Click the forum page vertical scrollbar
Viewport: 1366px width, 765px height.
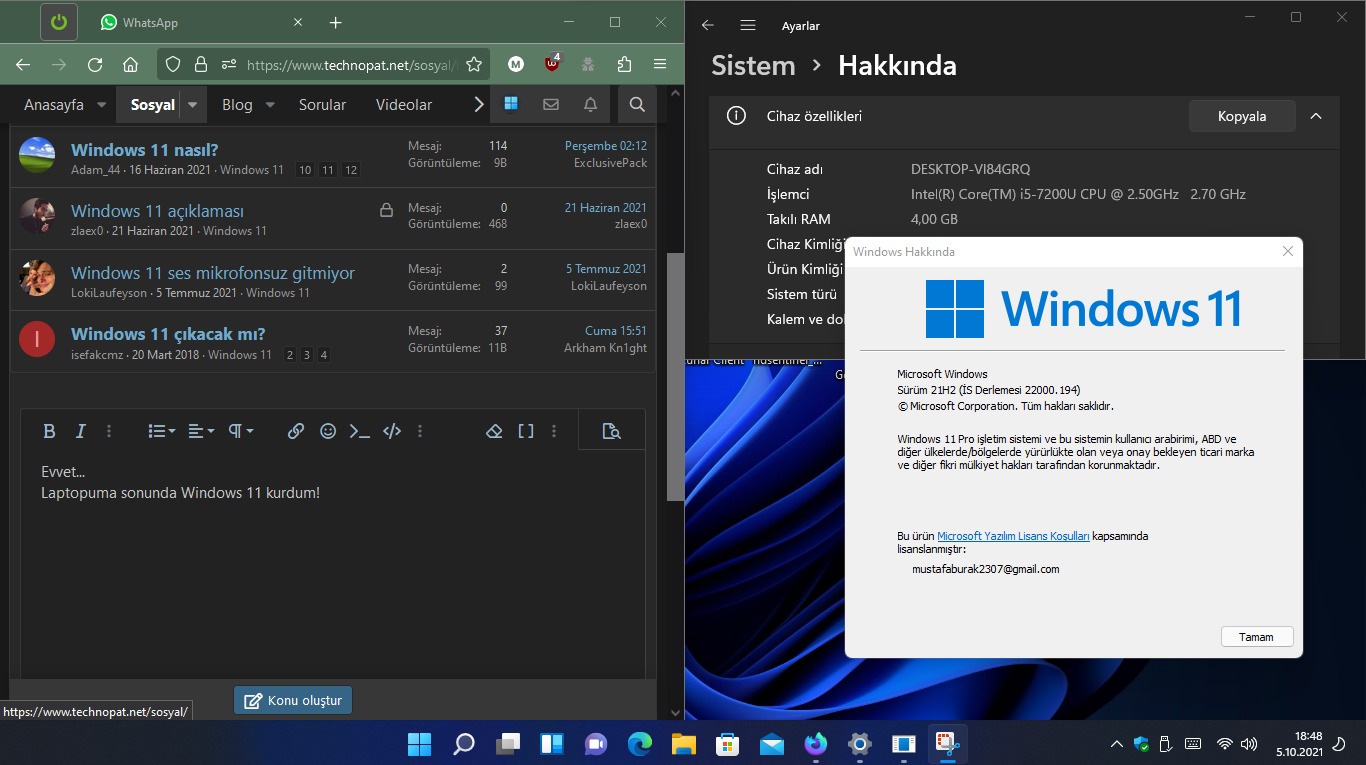675,376
